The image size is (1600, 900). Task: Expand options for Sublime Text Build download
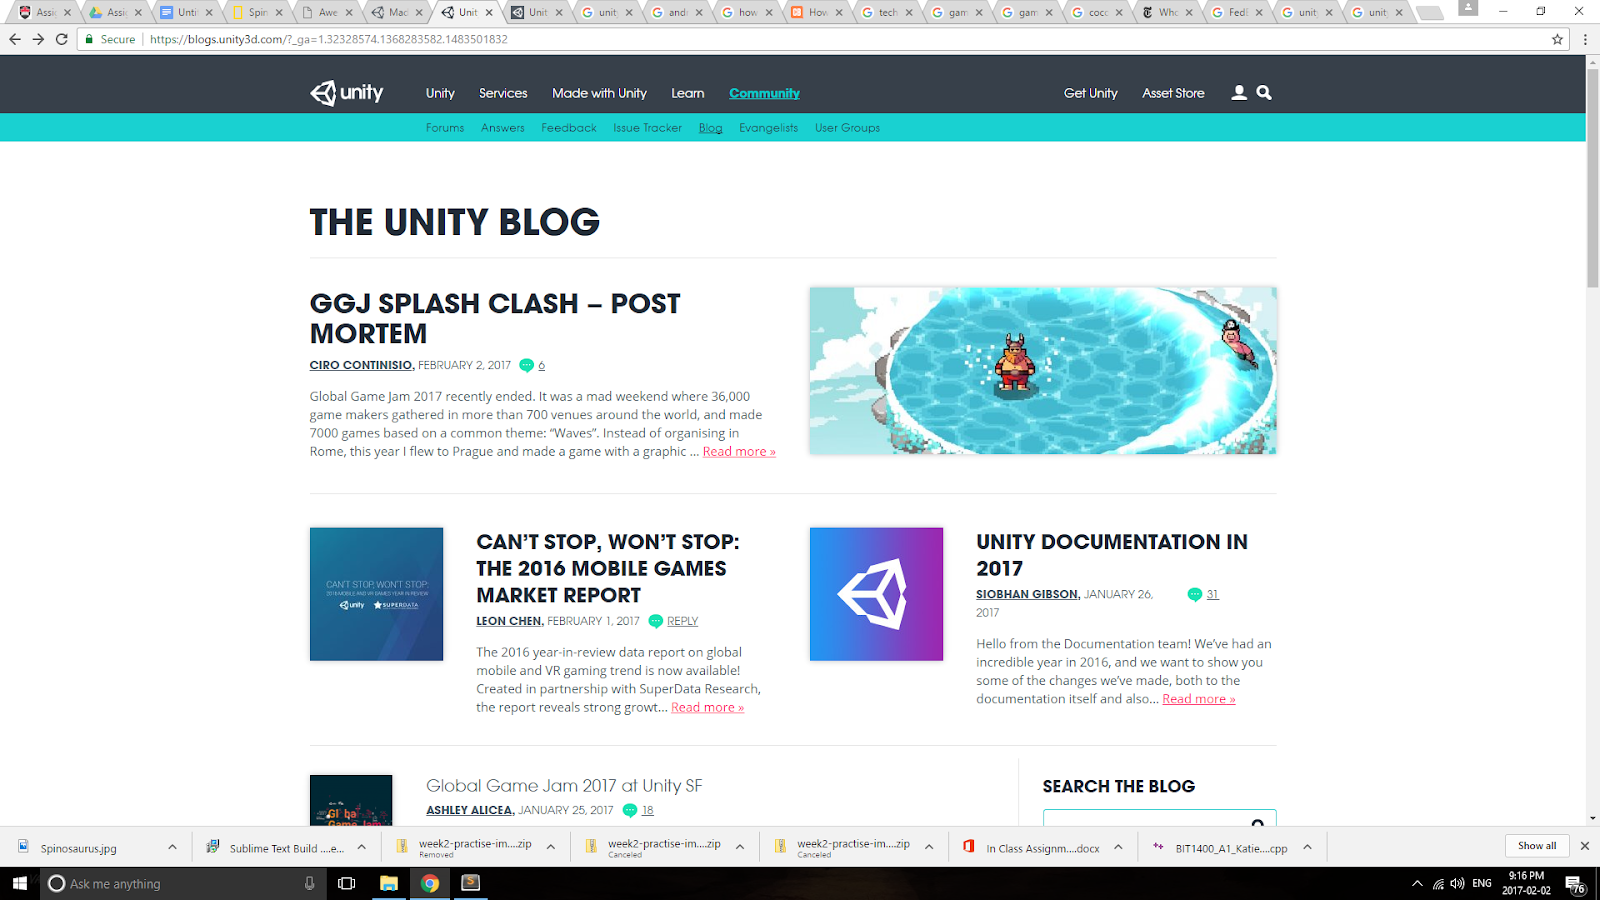(361, 847)
